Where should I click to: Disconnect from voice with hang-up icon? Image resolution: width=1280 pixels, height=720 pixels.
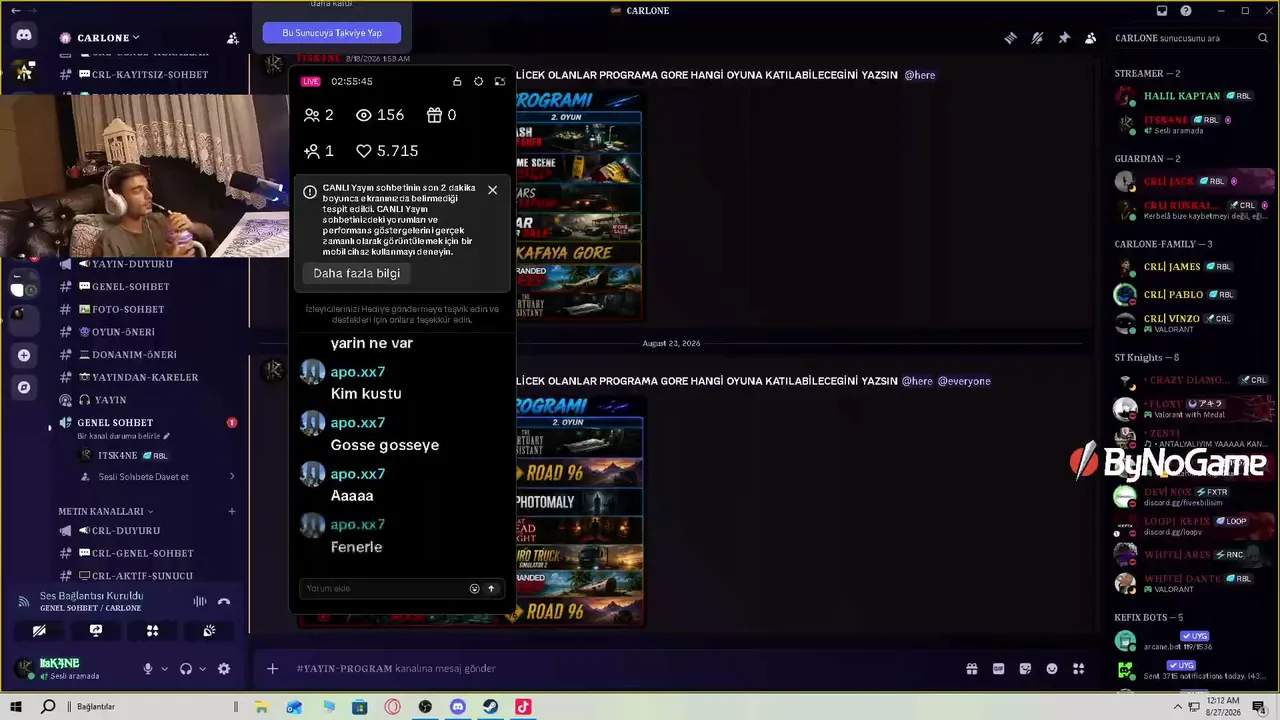coord(224,601)
